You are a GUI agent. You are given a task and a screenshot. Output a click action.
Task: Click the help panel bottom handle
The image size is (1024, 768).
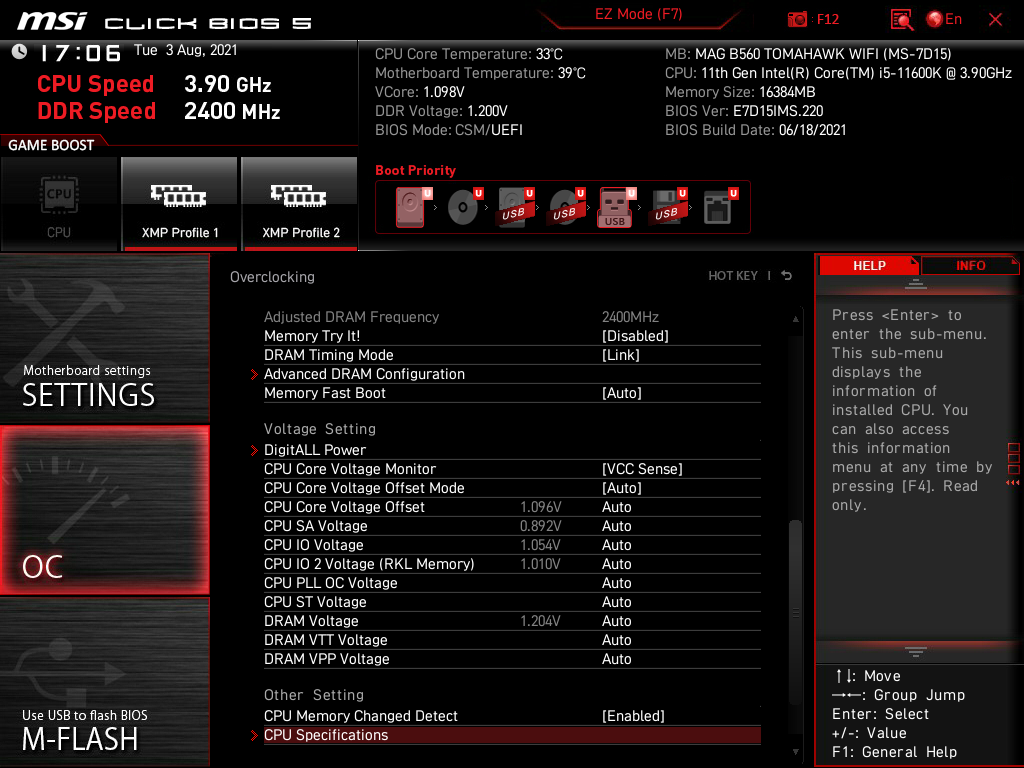[x=916, y=652]
